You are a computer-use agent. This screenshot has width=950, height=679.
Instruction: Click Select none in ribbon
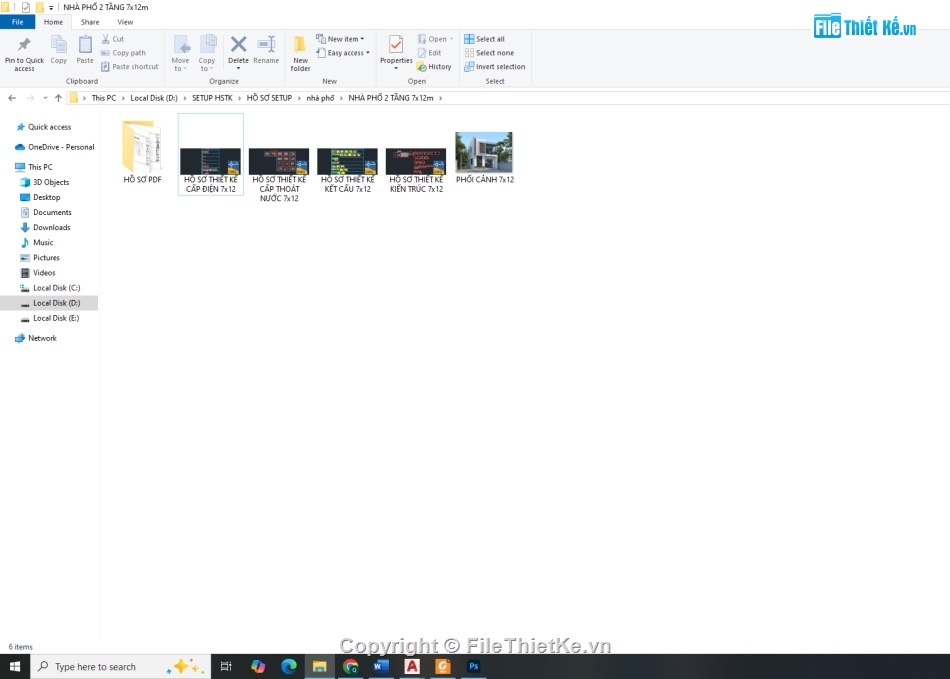[489, 53]
